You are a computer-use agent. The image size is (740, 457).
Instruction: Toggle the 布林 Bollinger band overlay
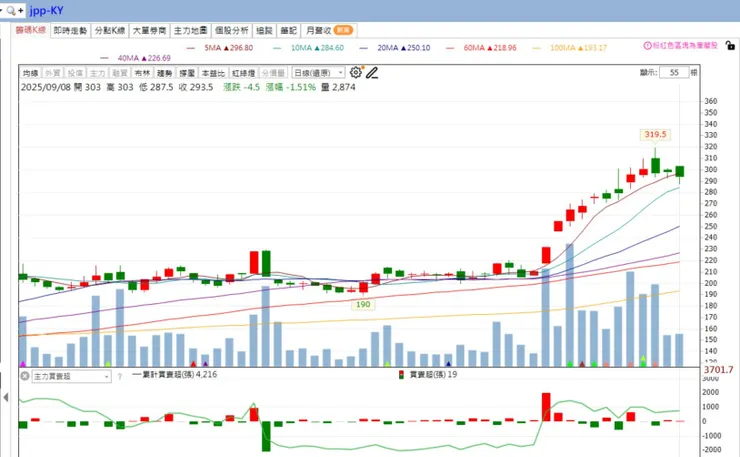coord(142,73)
